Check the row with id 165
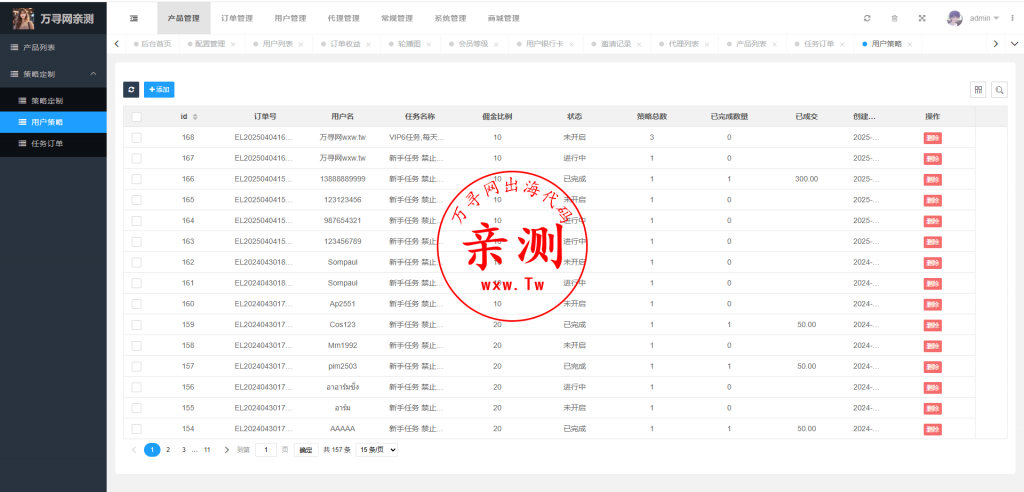1024x492 pixels. coord(136,200)
